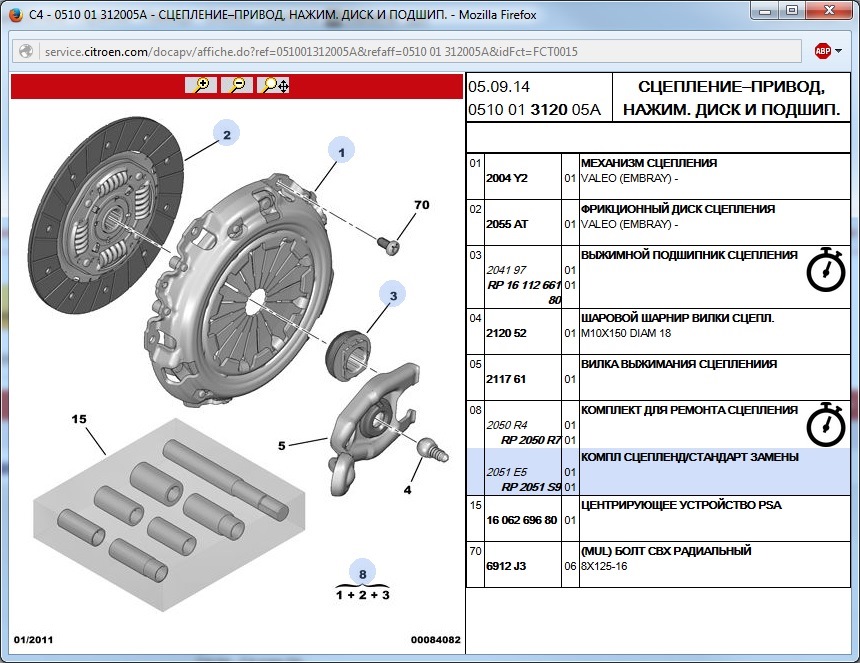Click document code 0510 01 3120 05A
Screen dimensions: 860x663
(534, 110)
